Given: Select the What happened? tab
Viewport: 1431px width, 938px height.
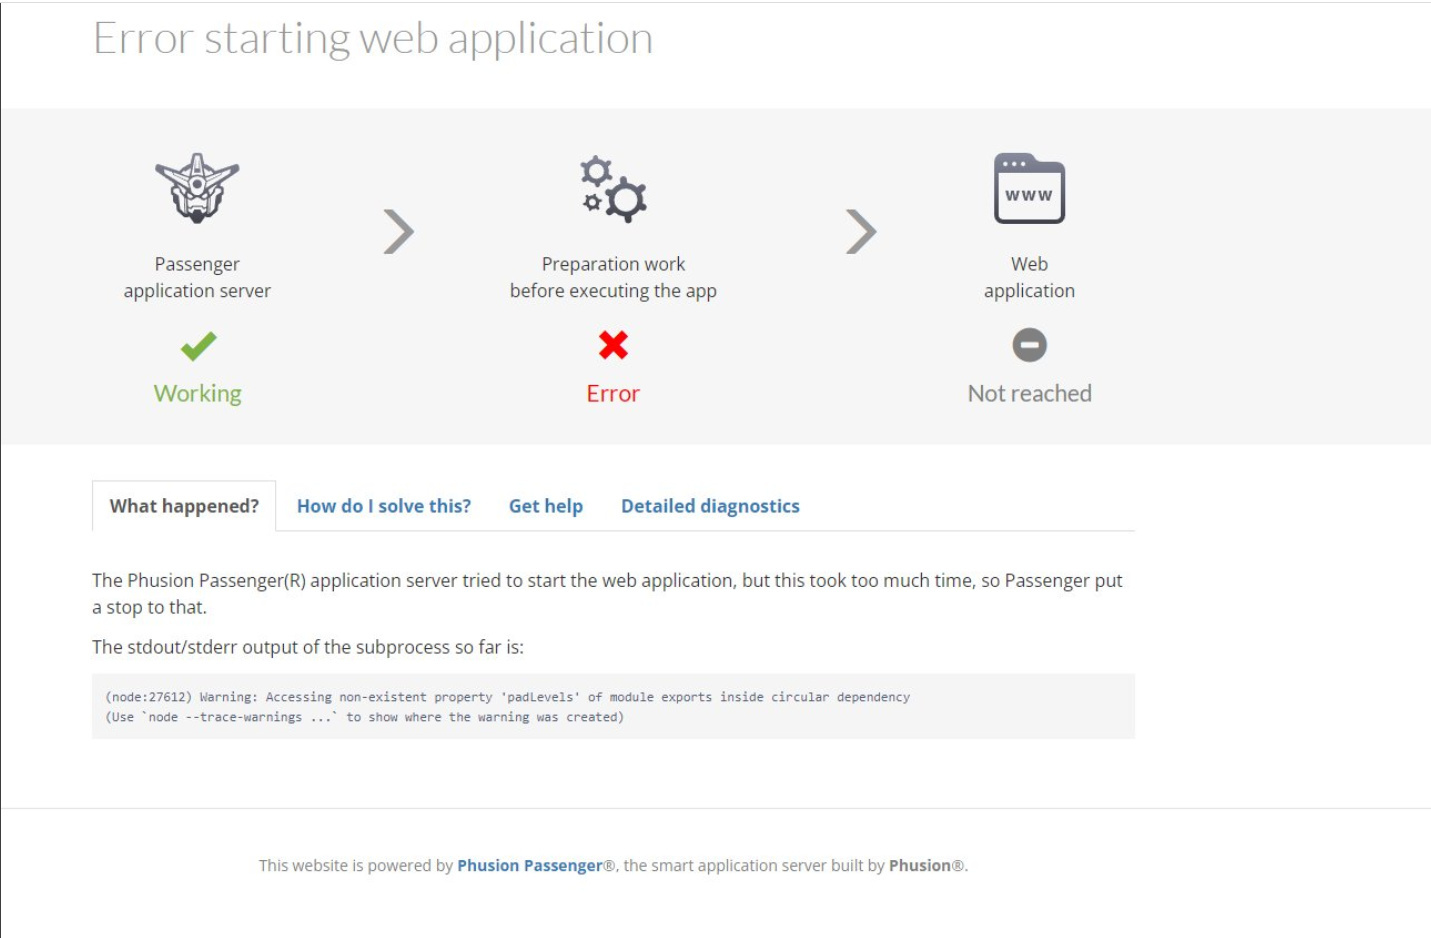Looking at the screenshot, I should point(184,506).
